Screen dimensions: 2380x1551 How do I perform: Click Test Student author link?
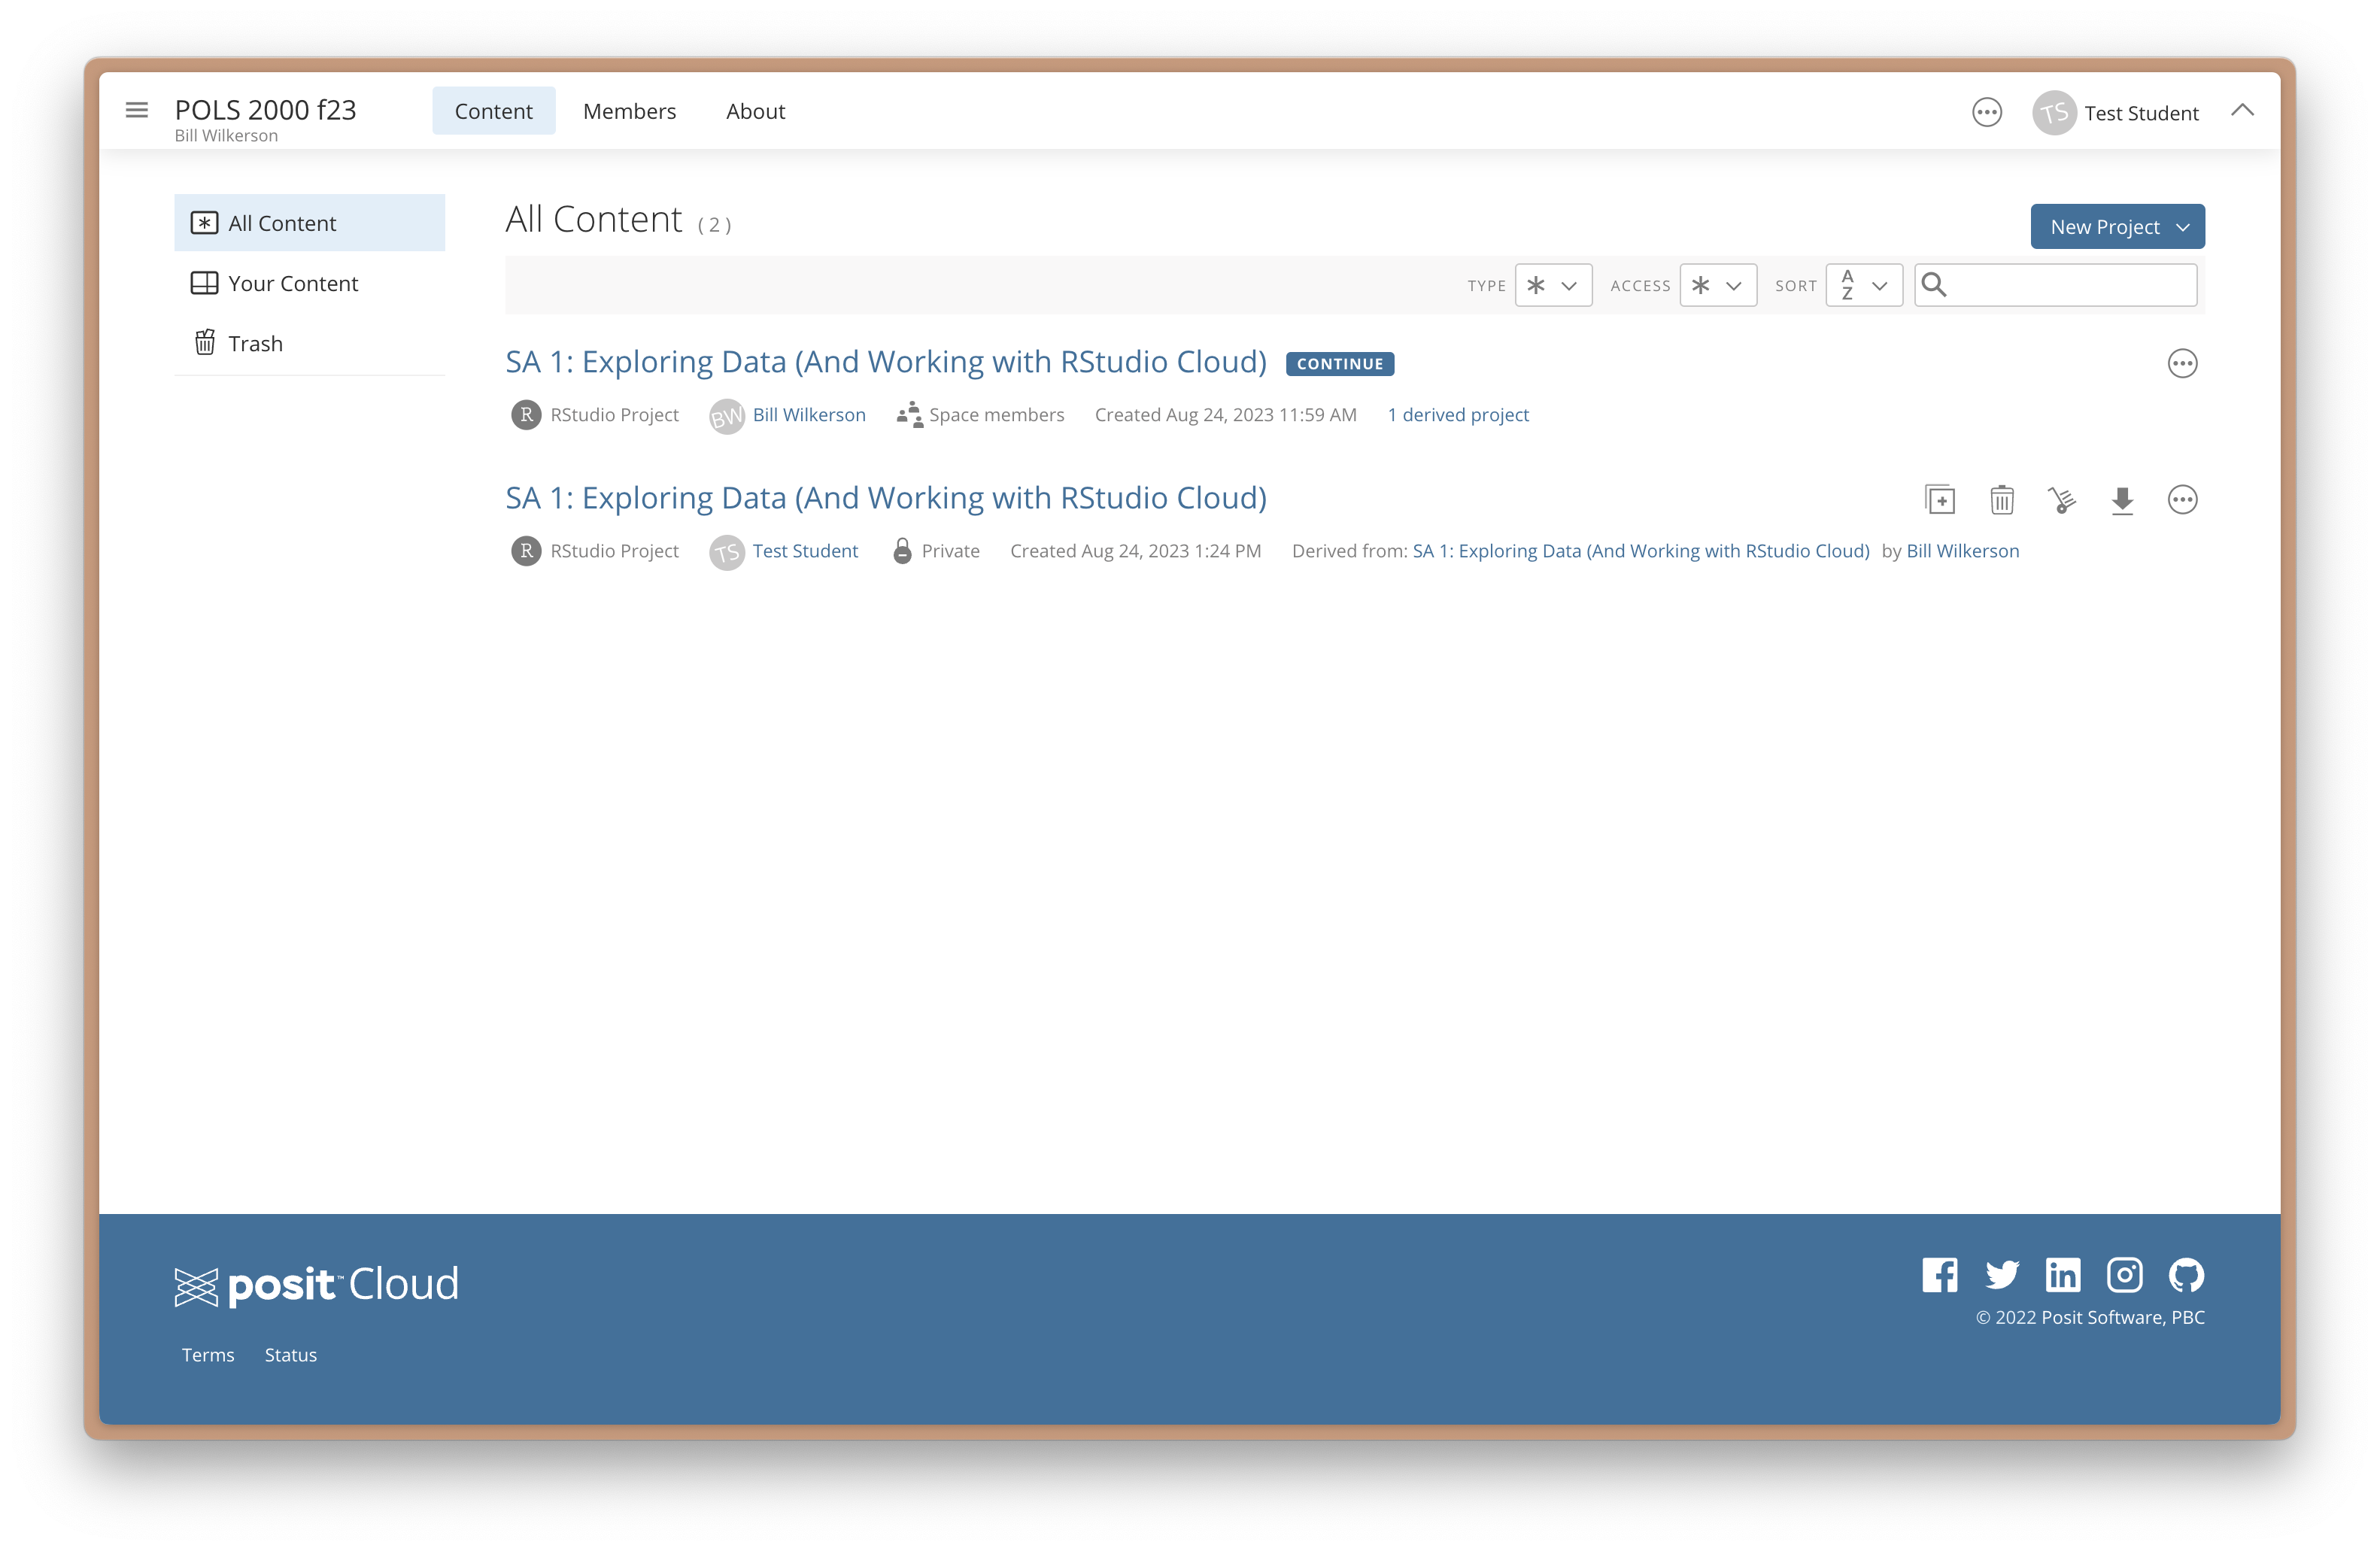[805, 550]
